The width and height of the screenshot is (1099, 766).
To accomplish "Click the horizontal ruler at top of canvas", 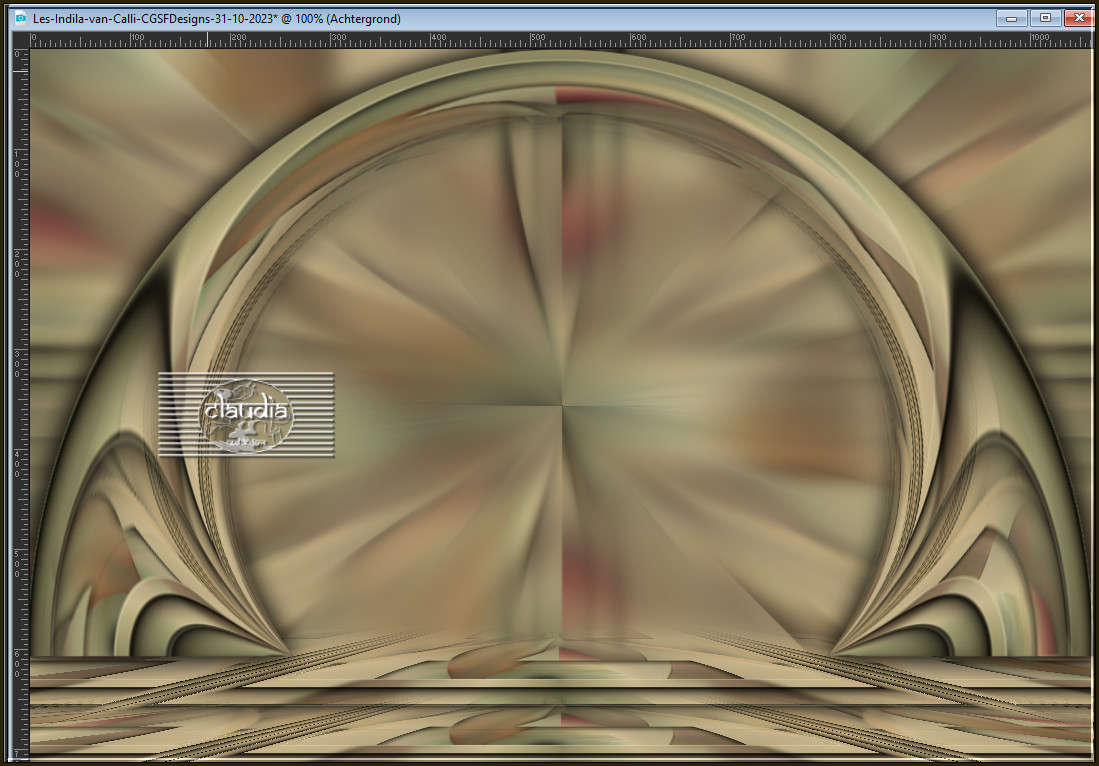I will (561, 40).
